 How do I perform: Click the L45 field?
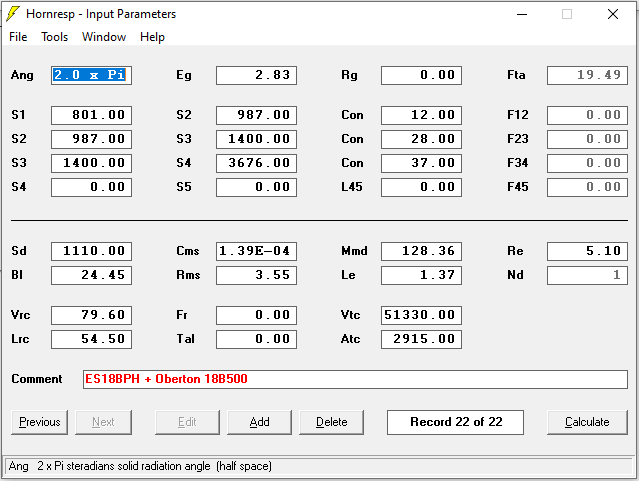pos(421,188)
